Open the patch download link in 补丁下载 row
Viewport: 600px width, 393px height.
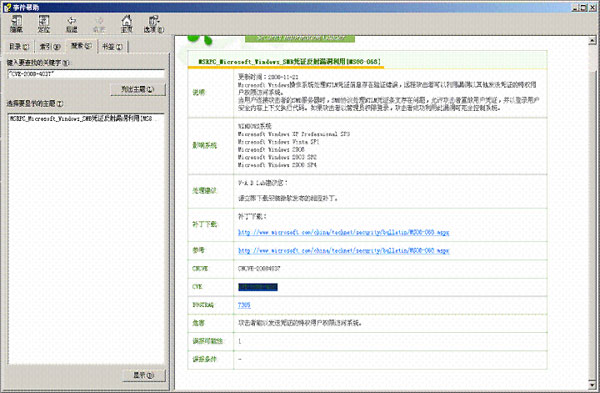343,232
